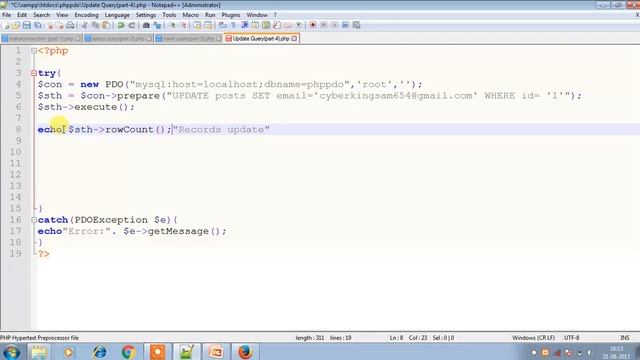This screenshot has height=360, width=640.
Task: Open Internet Explorer from the taskbar
Action: click(99, 351)
